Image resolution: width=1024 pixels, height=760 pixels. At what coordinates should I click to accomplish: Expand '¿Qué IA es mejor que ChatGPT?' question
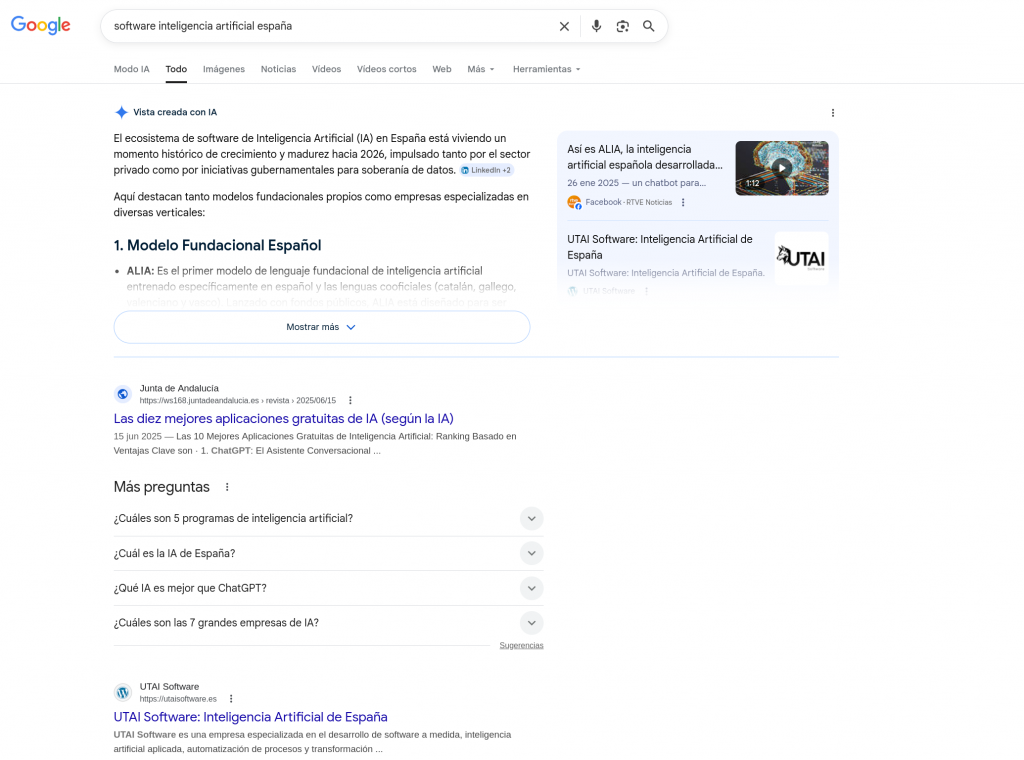tap(532, 588)
